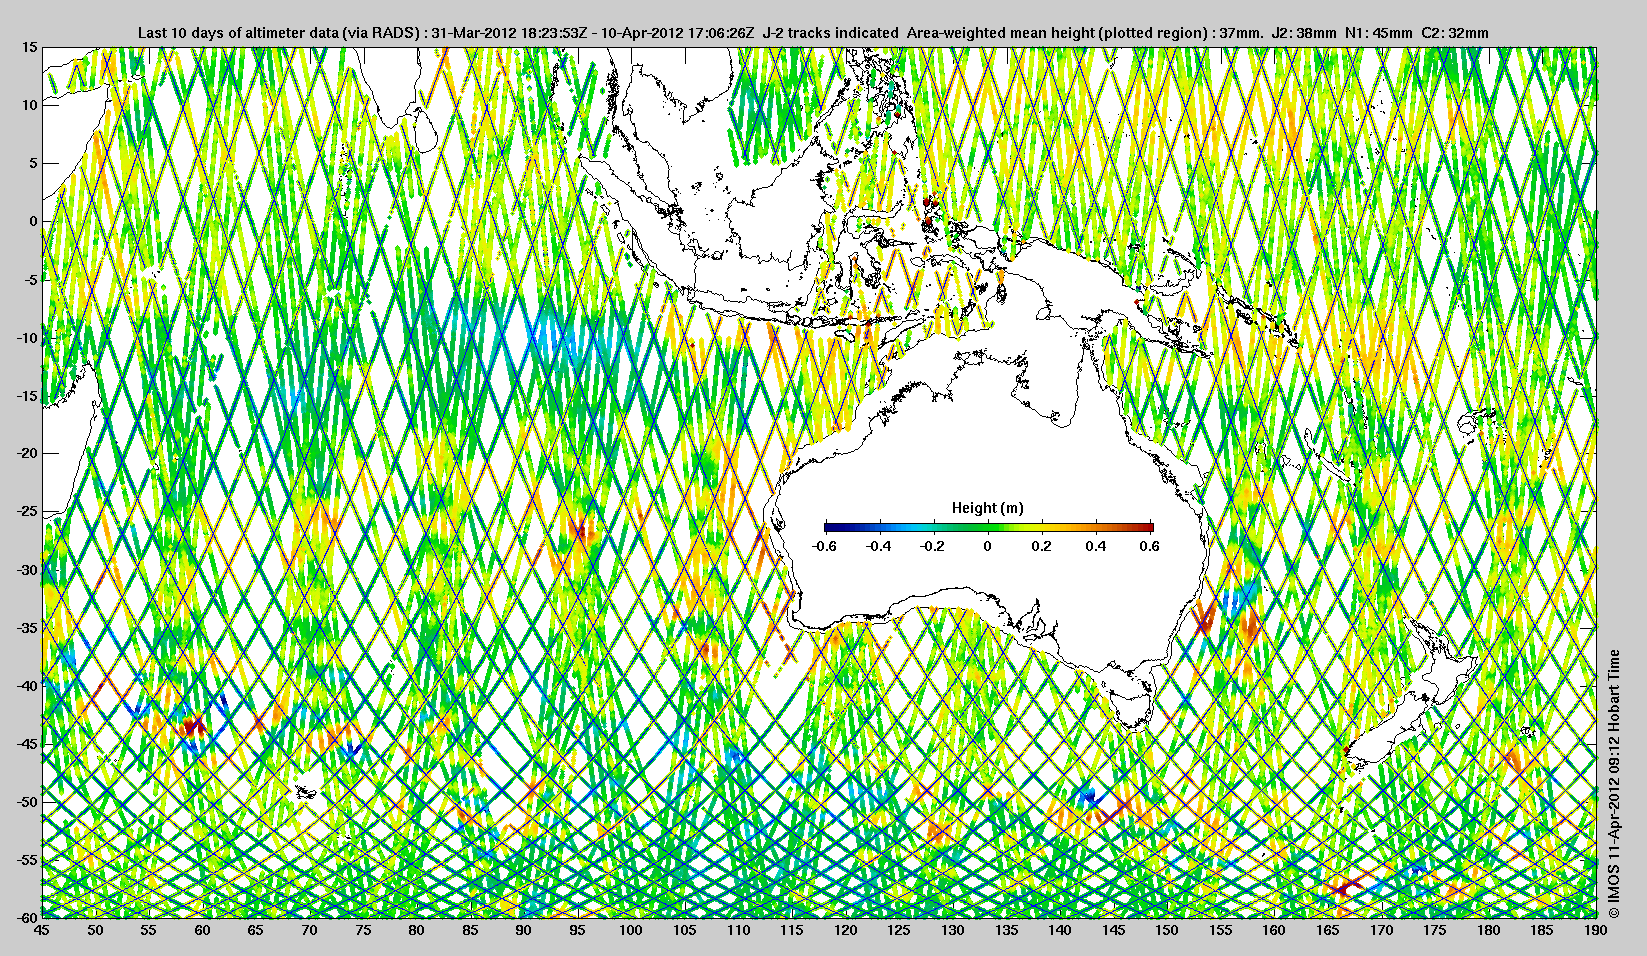
Task: Click the '-0.4' colorbar tick label
Action: [879, 546]
